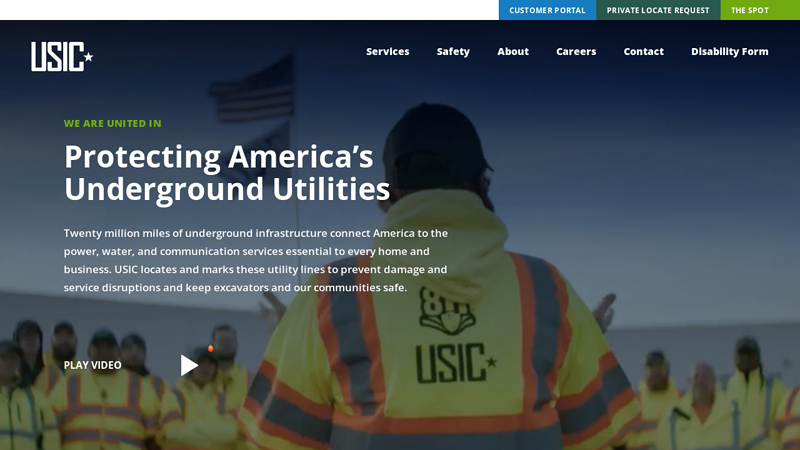This screenshot has width=800, height=450.
Task: Click the American flag in the background
Action: pyautogui.click(x=252, y=90)
